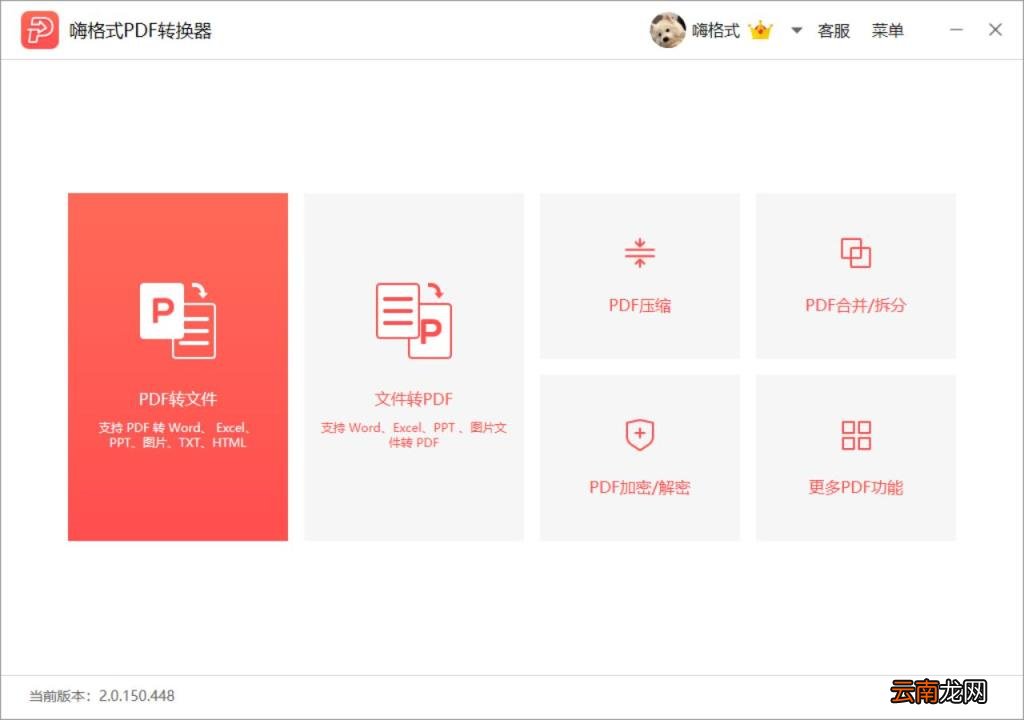Click the PDF压缩 label
This screenshot has width=1024, height=720.
(x=639, y=305)
